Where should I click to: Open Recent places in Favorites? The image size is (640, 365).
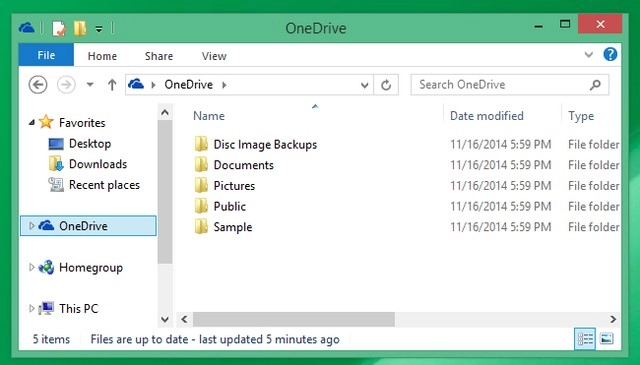(104, 185)
